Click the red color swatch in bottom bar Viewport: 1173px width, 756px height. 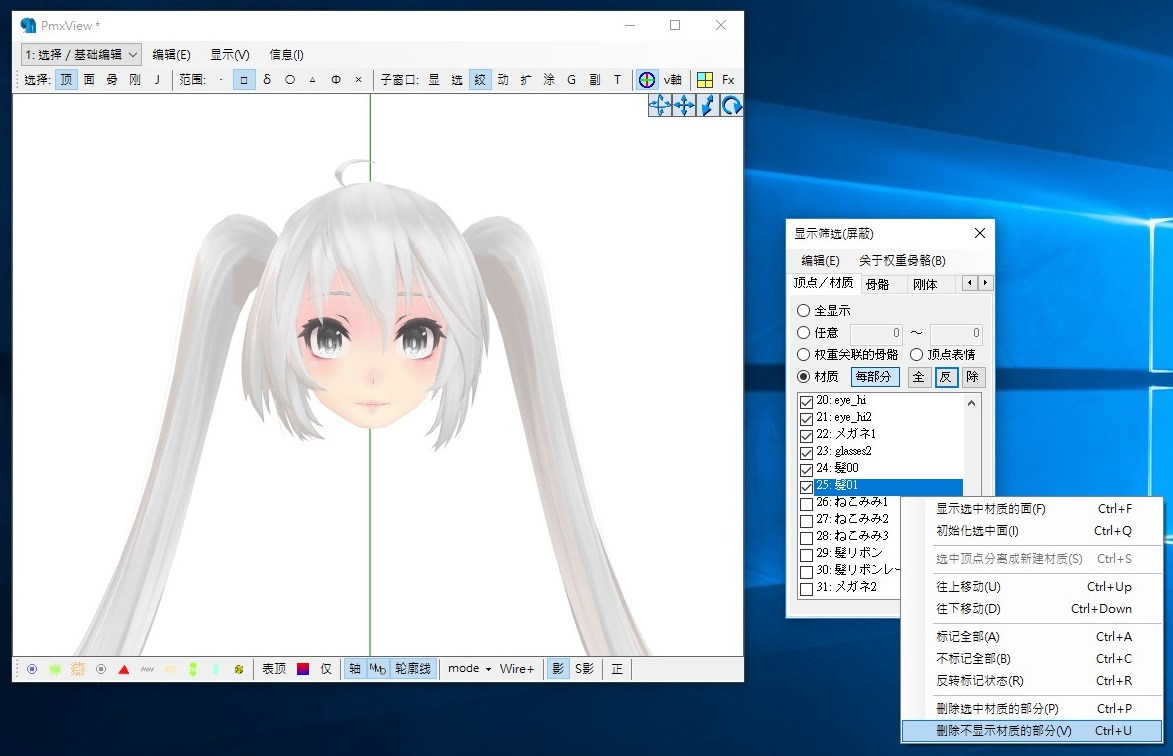point(302,668)
